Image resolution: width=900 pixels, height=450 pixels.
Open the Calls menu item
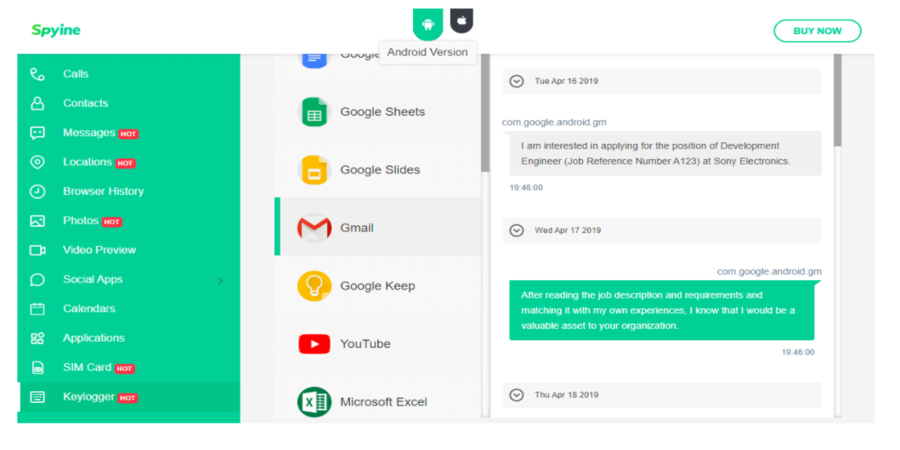click(x=129, y=74)
